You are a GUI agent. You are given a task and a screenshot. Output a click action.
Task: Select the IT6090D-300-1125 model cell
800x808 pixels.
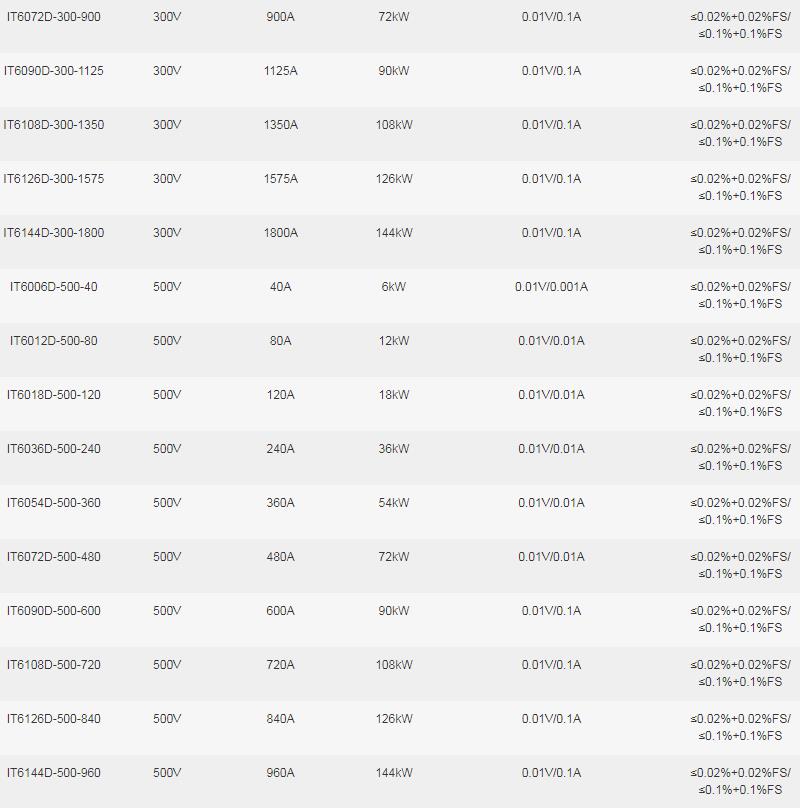(54, 71)
